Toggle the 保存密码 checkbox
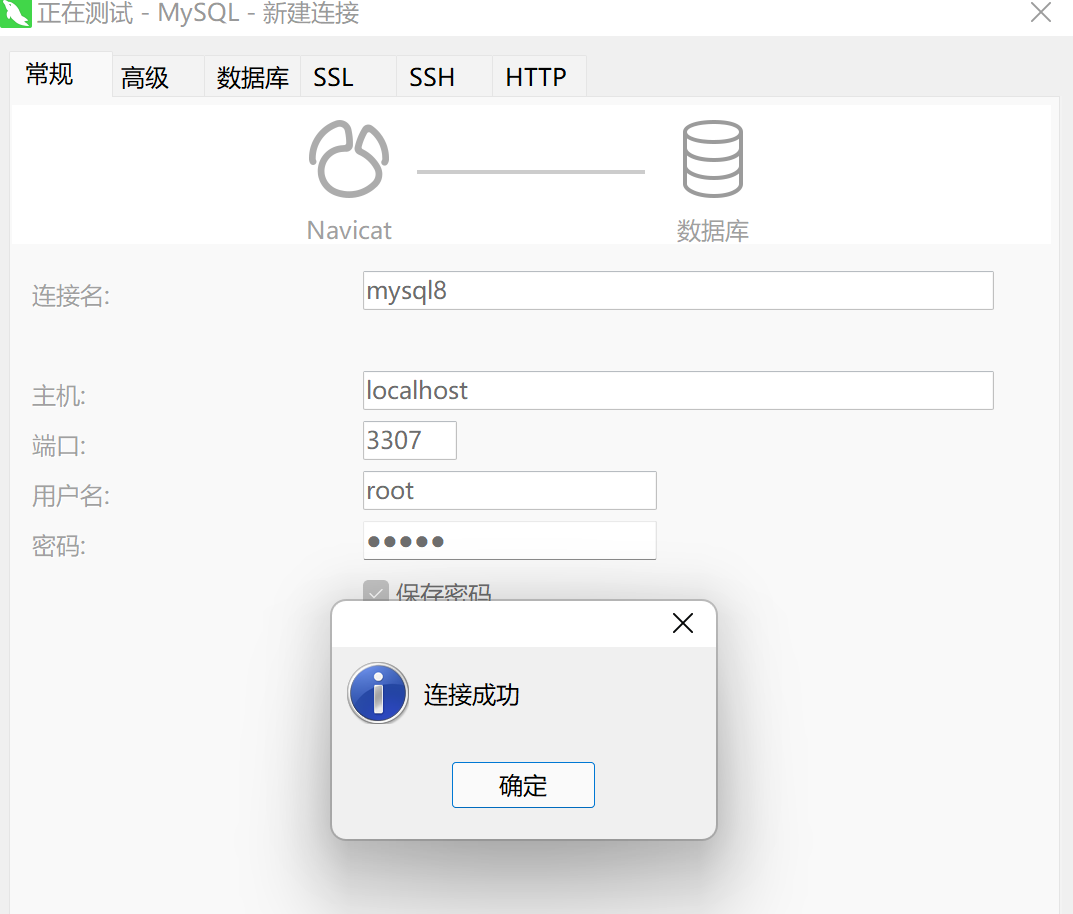The width and height of the screenshot is (1073, 914). [x=376, y=591]
